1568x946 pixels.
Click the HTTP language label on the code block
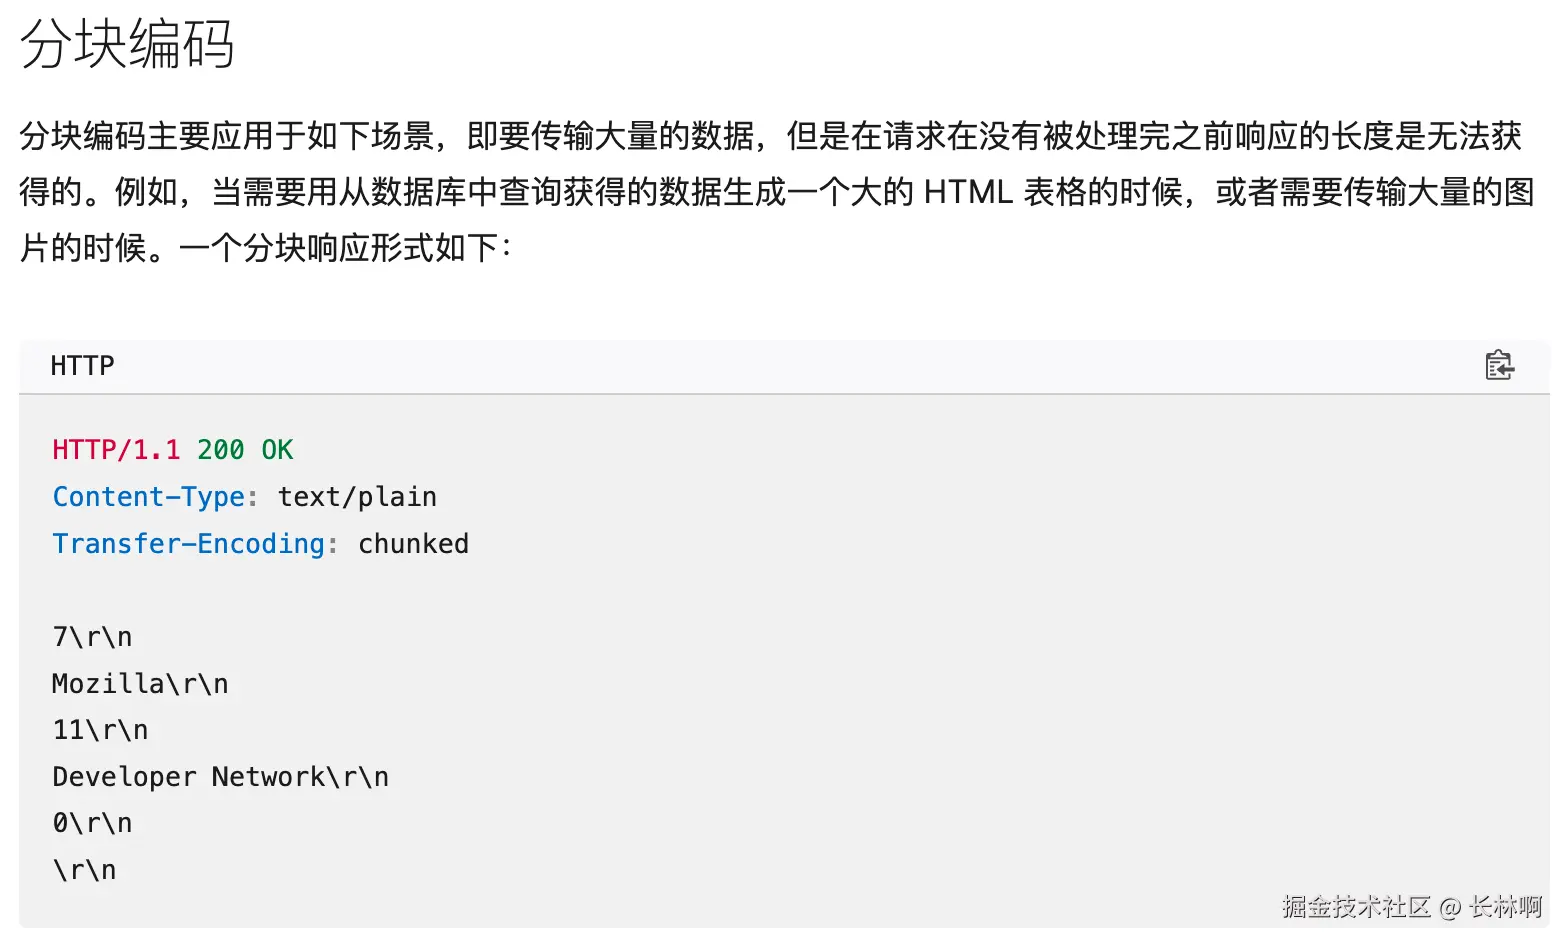pyautogui.click(x=81, y=366)
